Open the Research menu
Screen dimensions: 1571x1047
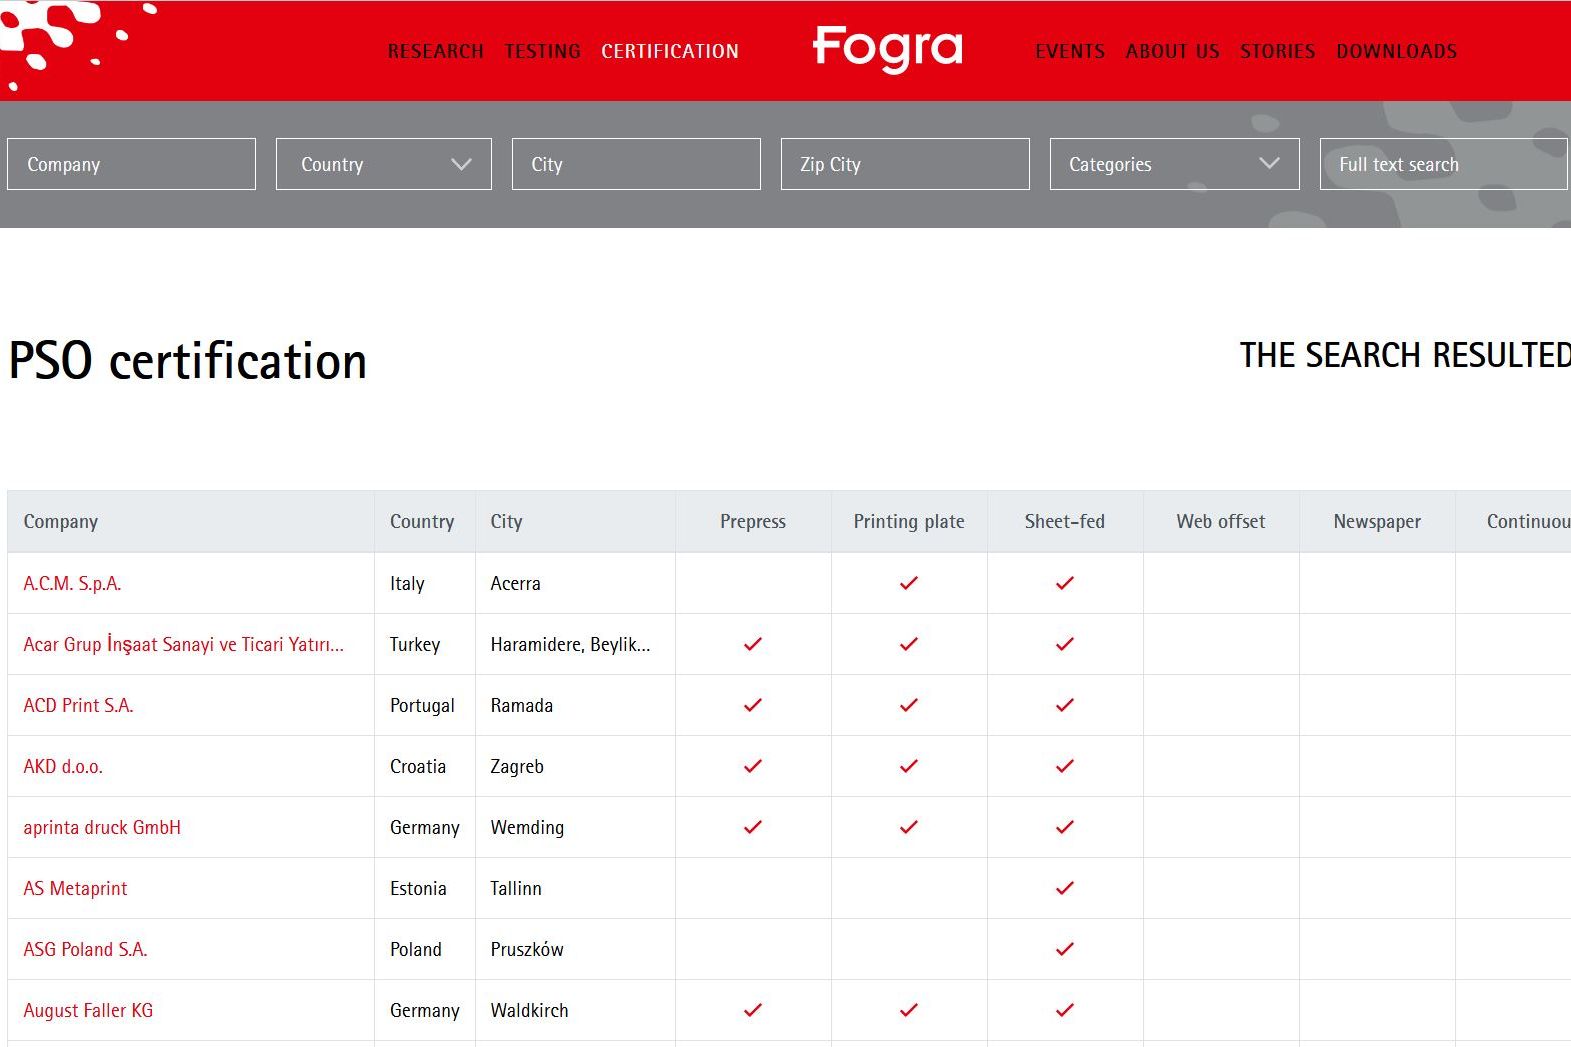(x=436, y=51)
